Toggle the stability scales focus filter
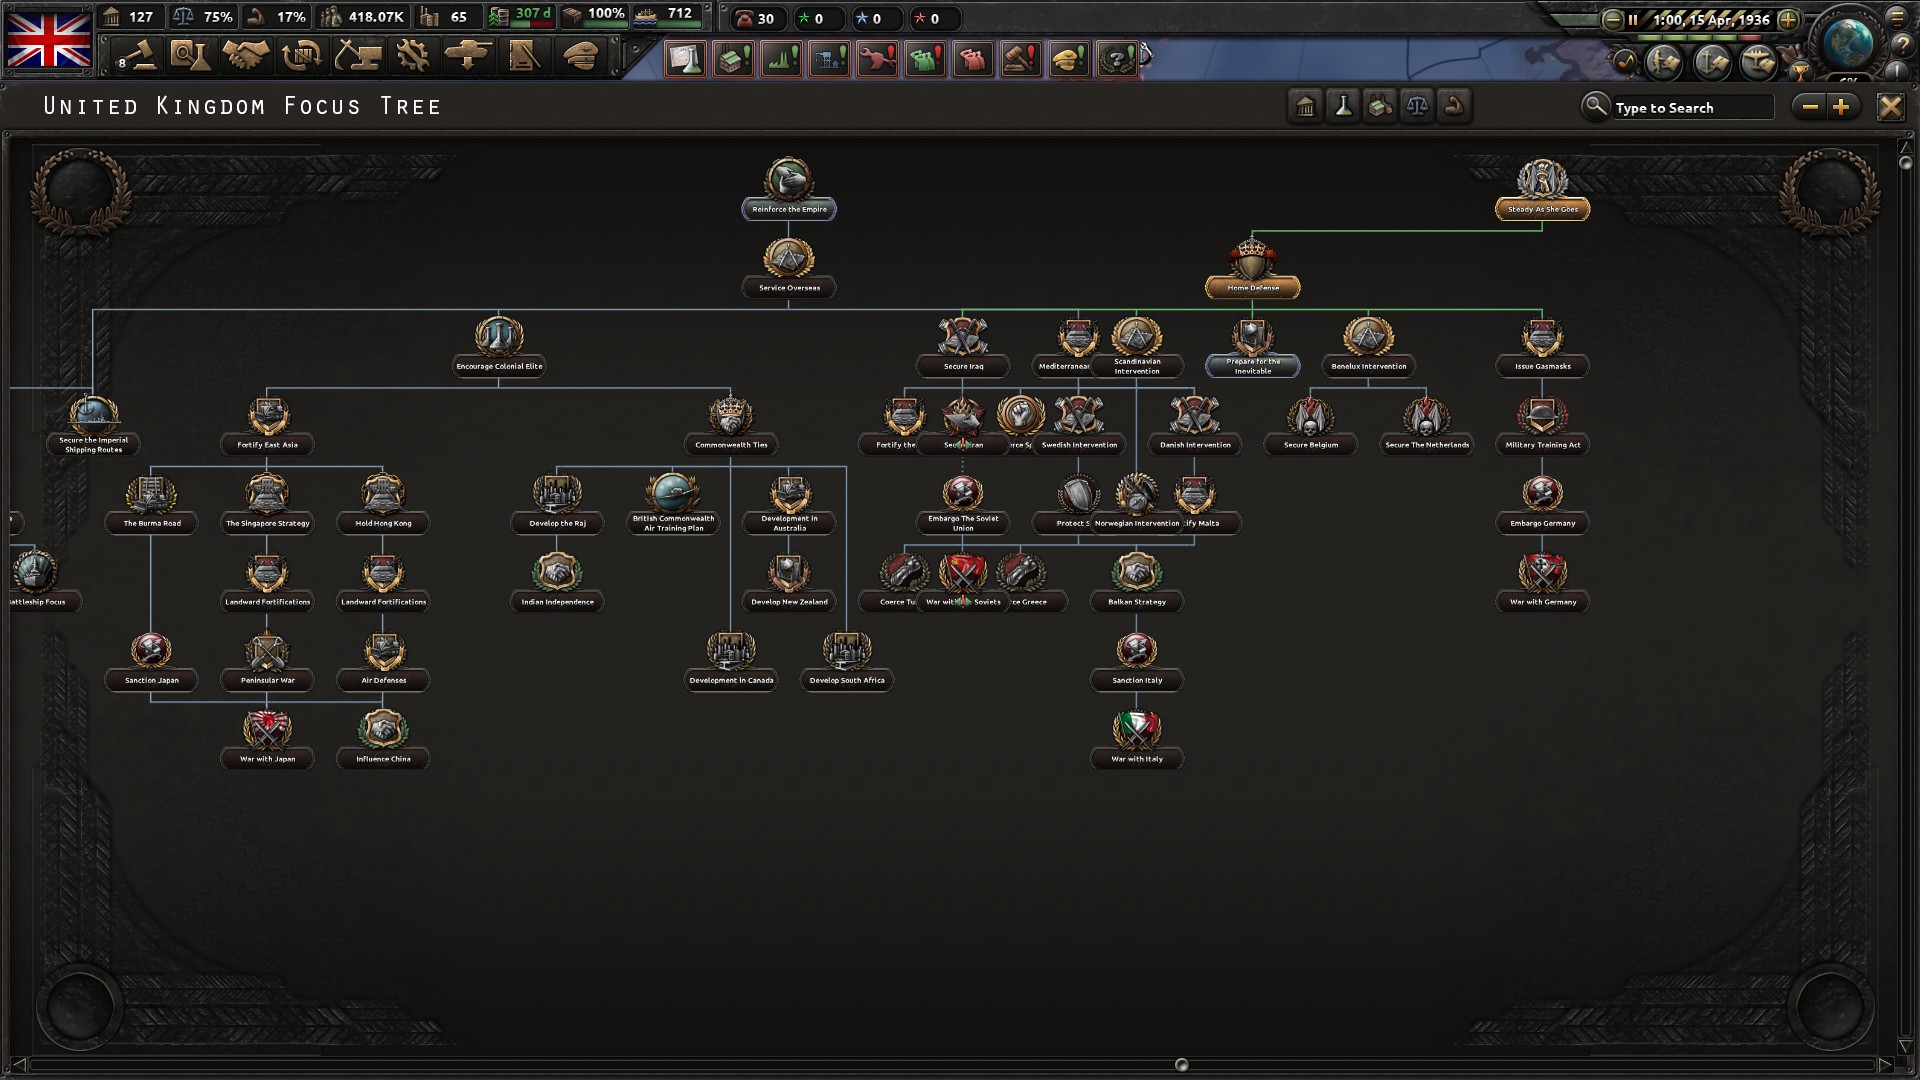The image size is (1920, 1080). point(1417,106)
